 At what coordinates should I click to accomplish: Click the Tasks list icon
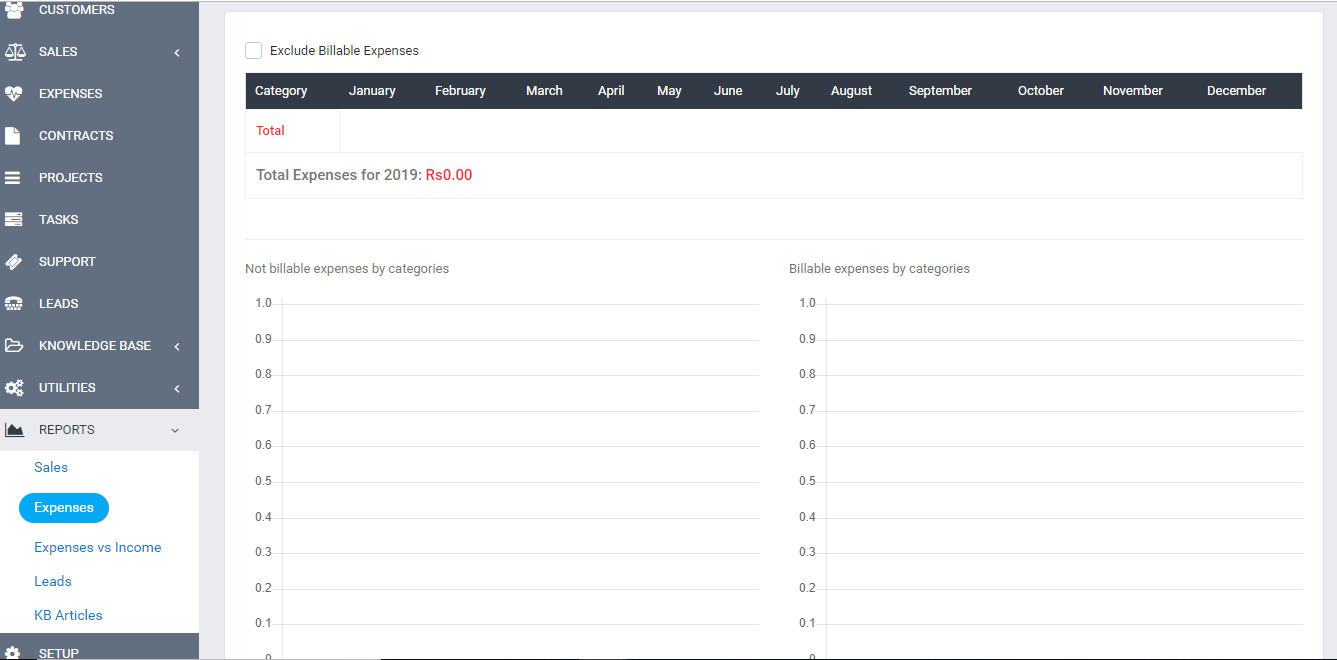tap(14, 220)
